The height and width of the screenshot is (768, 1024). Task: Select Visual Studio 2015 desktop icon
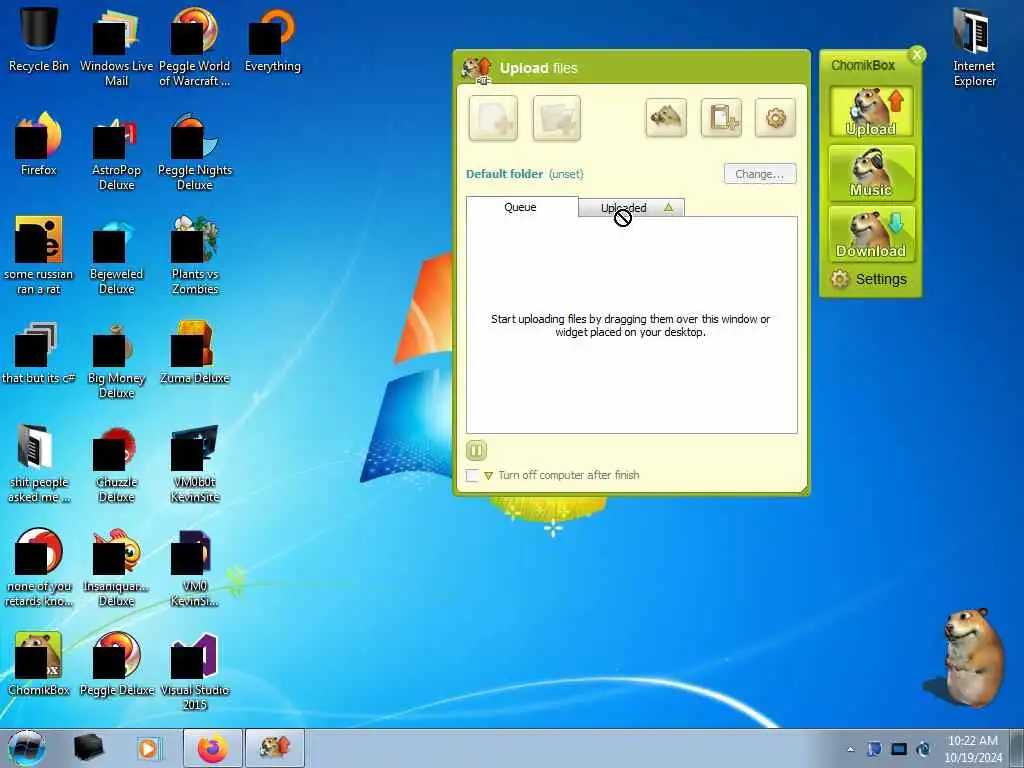(195, 671)
